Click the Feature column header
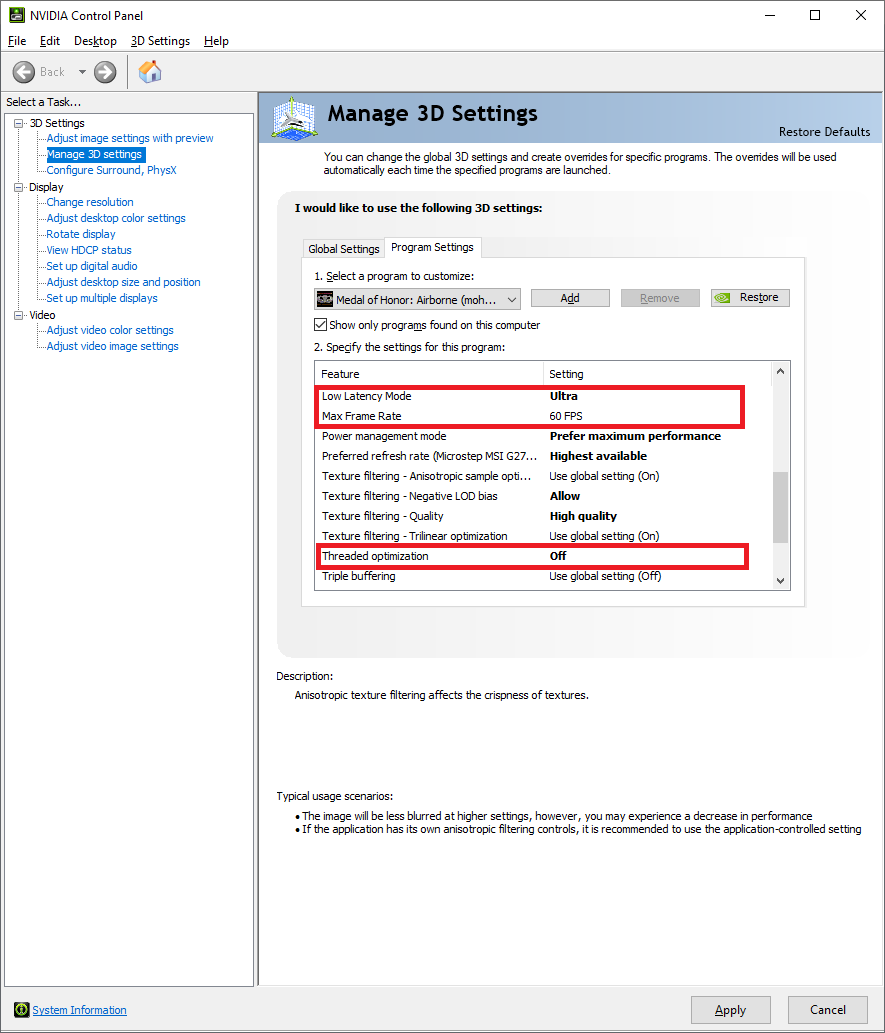 (429, 374)
